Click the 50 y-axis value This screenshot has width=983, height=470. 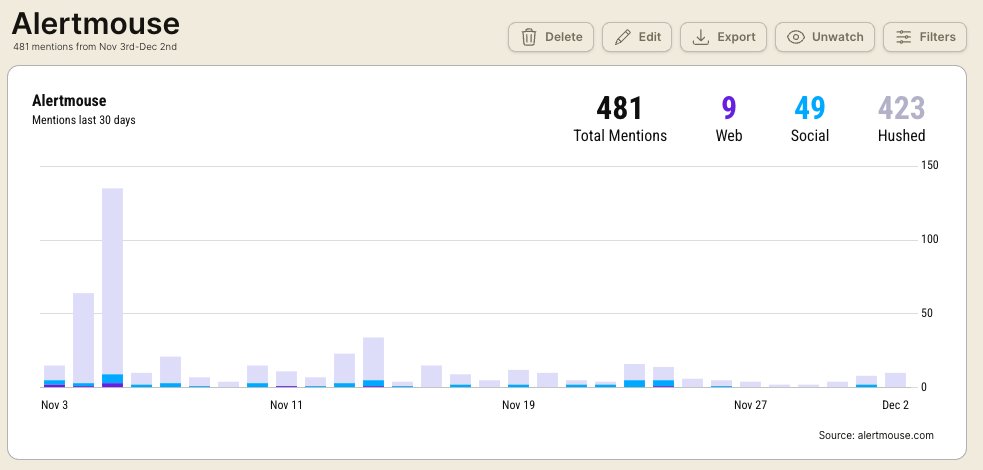click(x=927, y=313)
